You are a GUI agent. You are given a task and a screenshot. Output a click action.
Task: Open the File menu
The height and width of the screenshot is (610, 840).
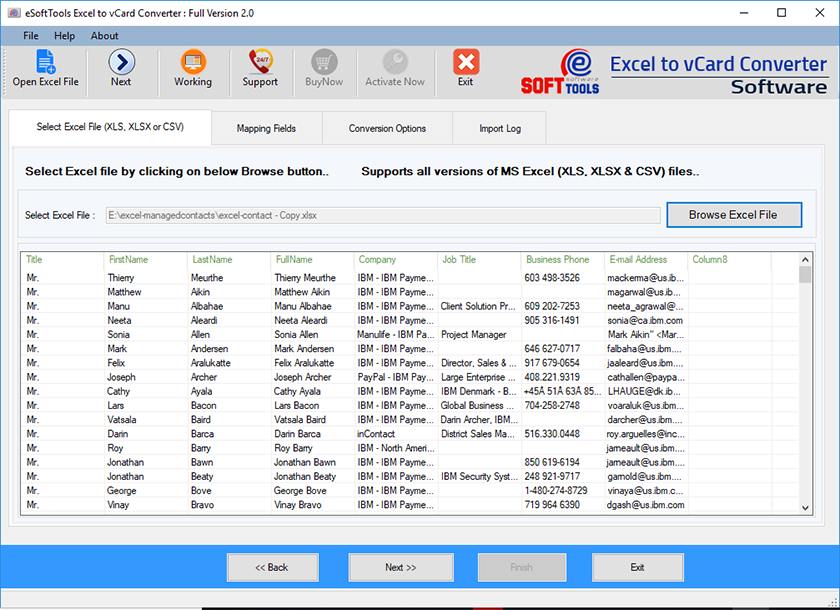[31, 36]
